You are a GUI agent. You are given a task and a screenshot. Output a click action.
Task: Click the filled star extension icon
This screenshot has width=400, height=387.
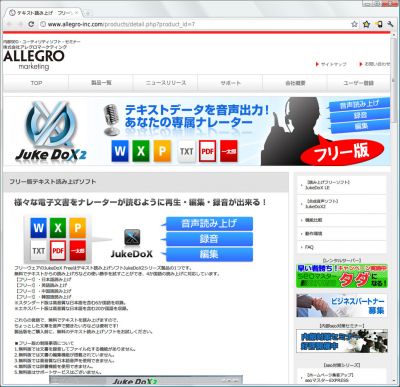coord(366,24)
